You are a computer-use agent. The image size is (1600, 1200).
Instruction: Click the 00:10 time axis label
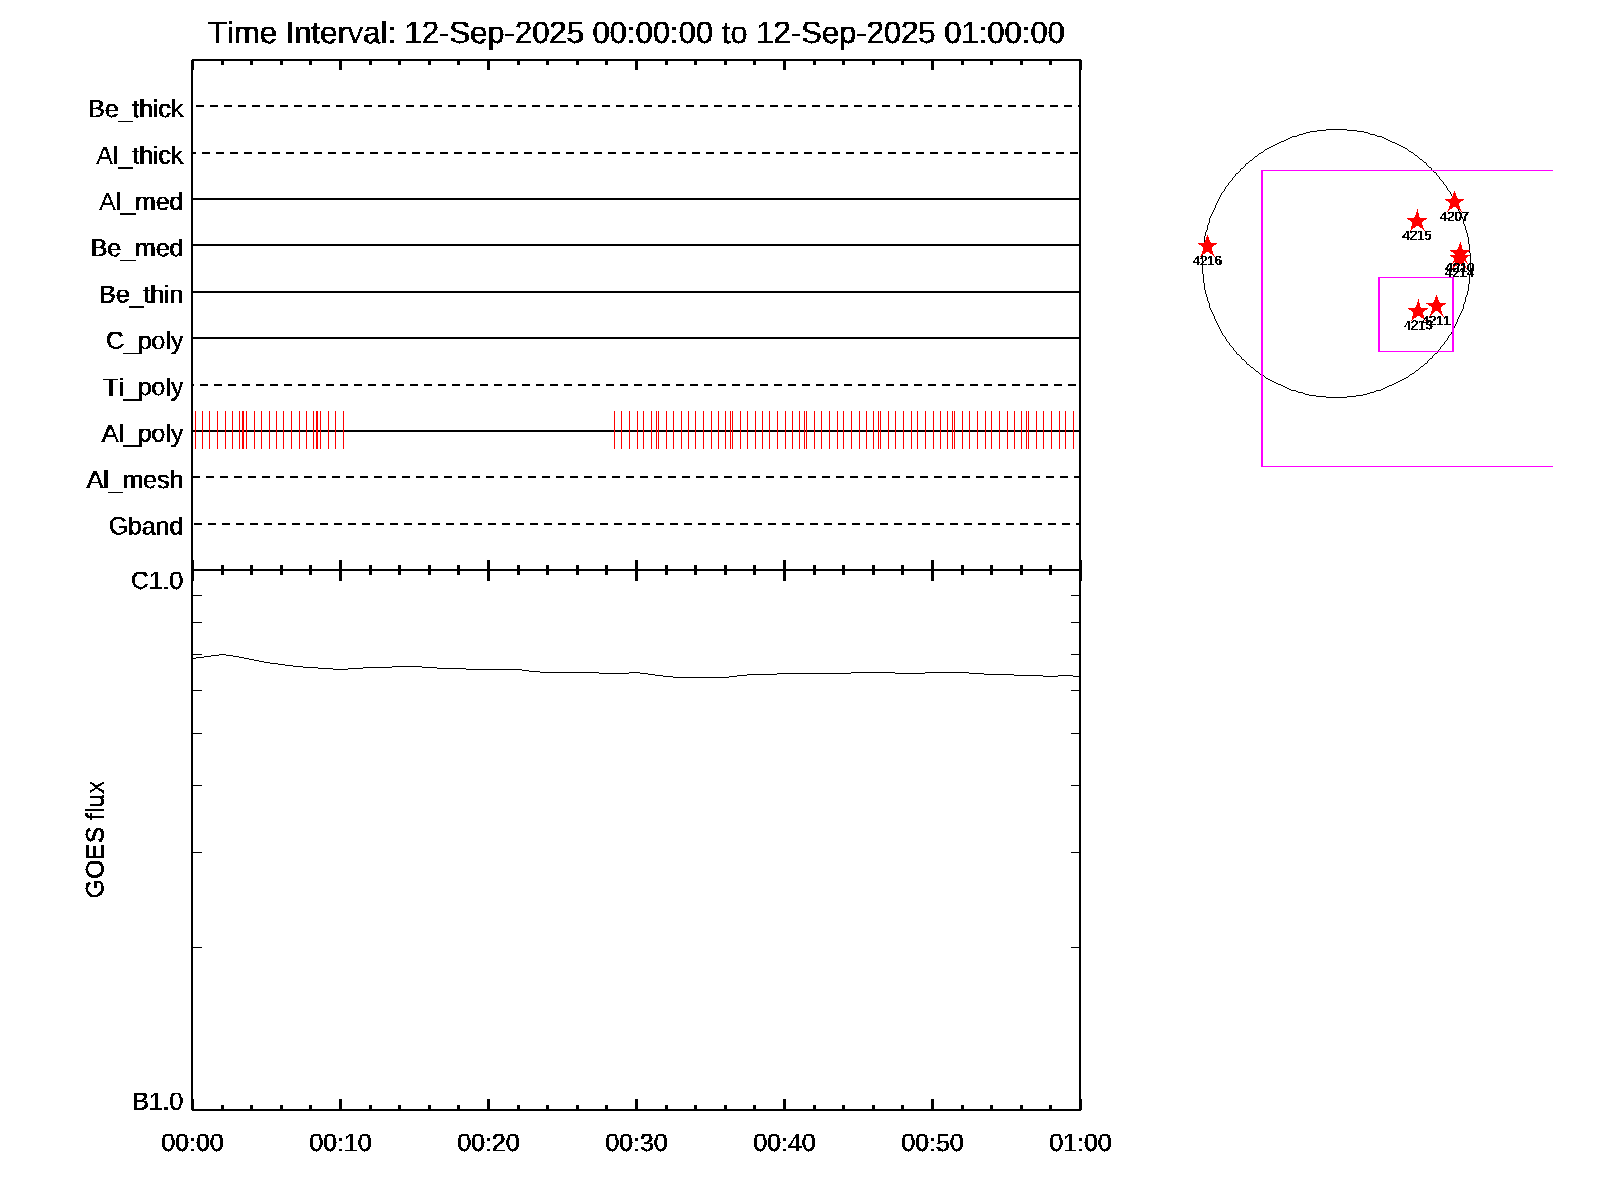(340, 1143)
